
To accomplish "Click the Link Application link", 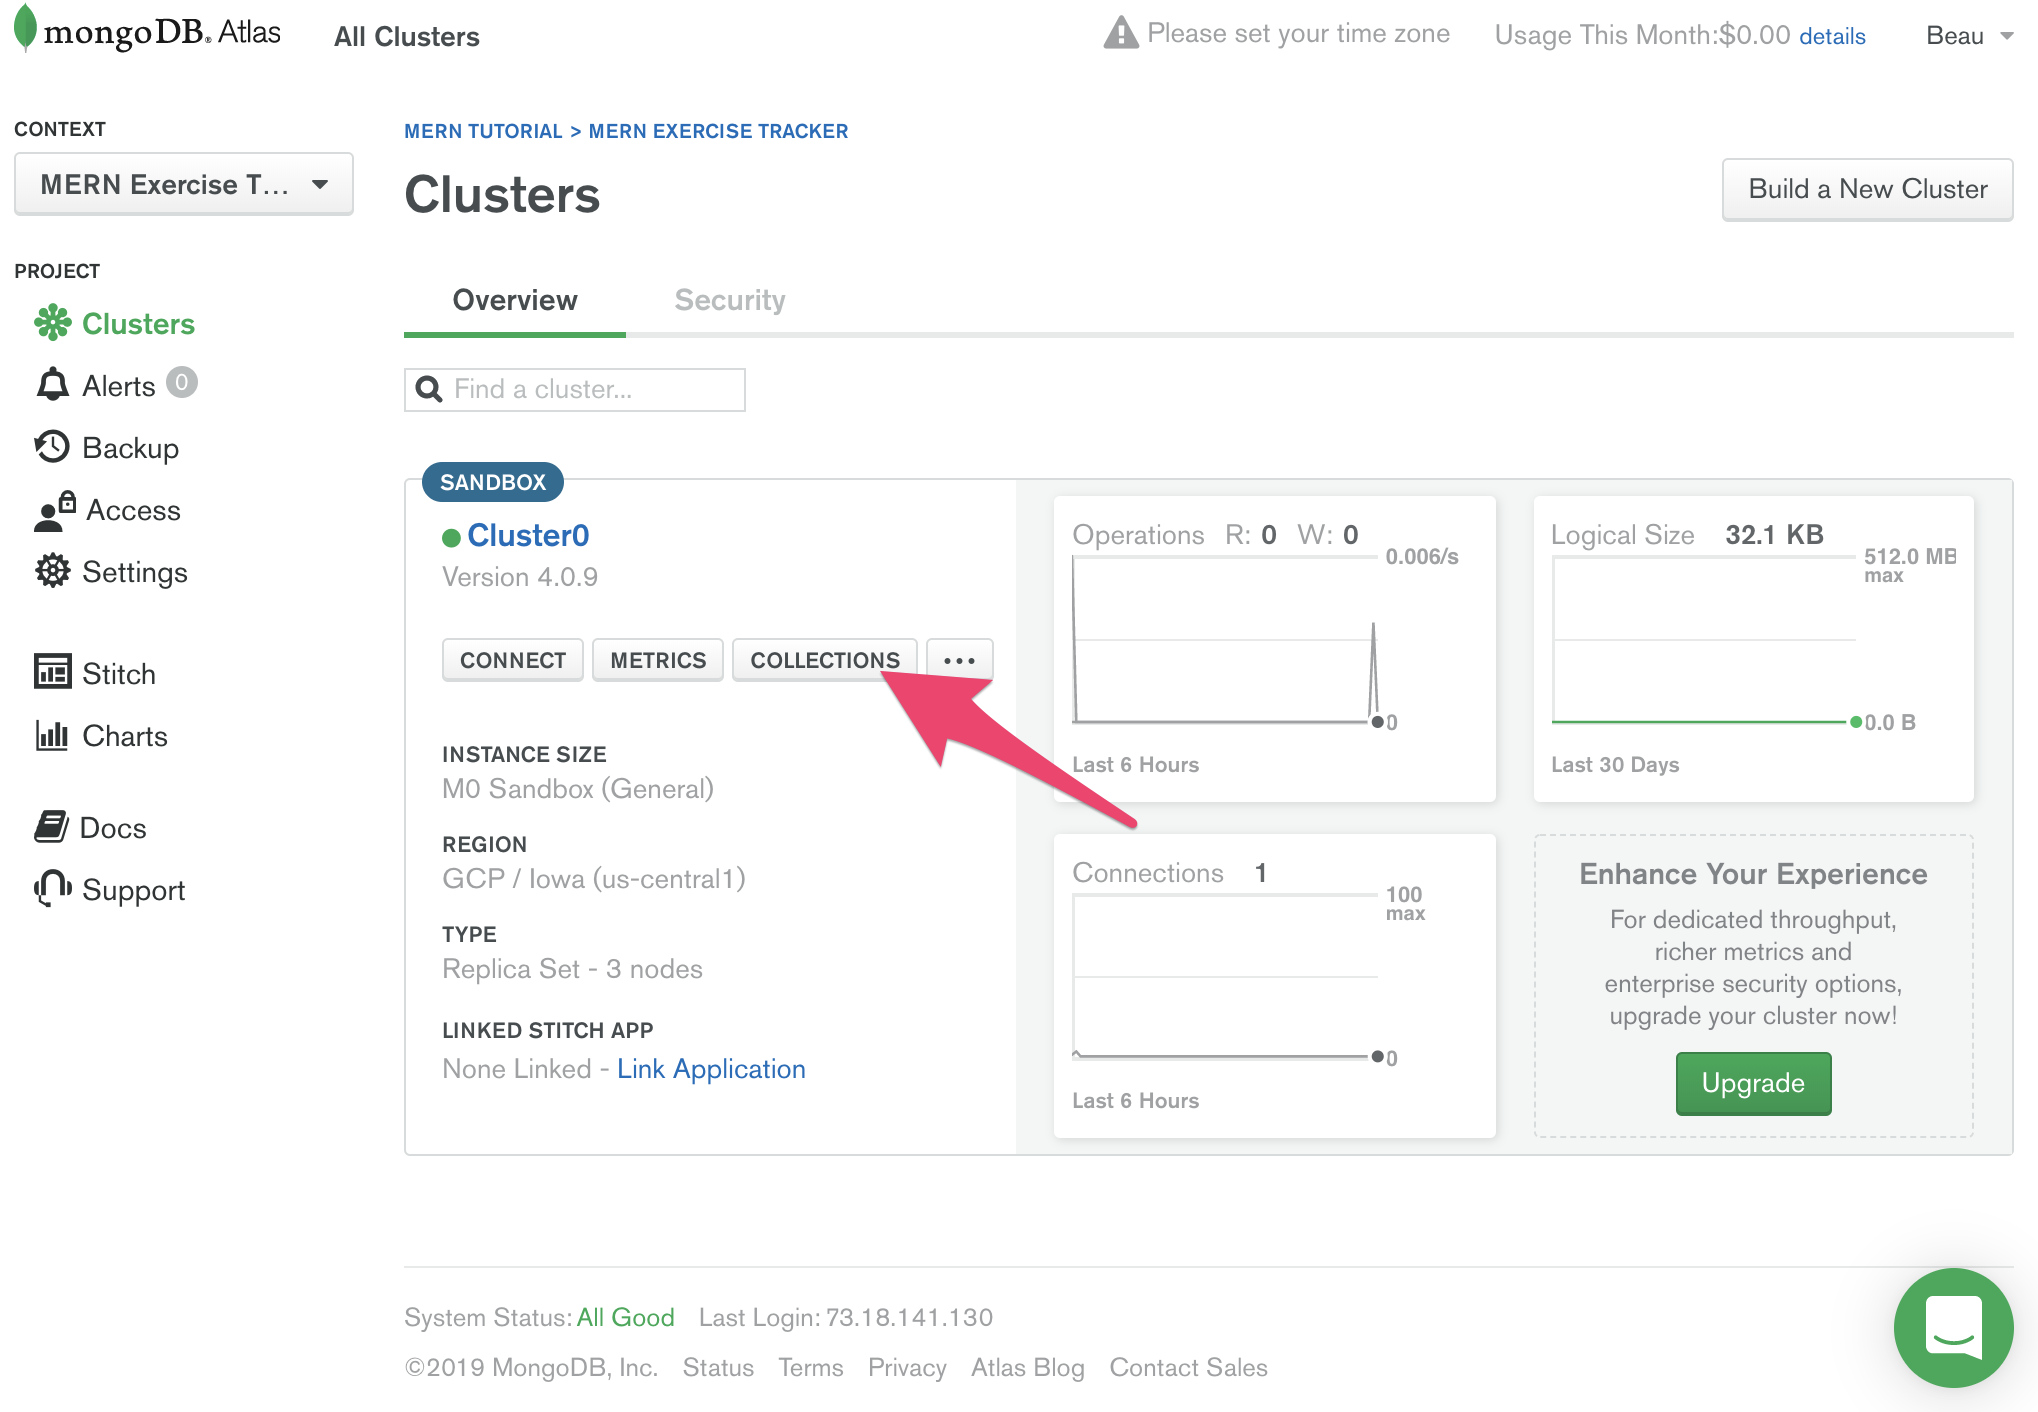I will pos(710,1069).
